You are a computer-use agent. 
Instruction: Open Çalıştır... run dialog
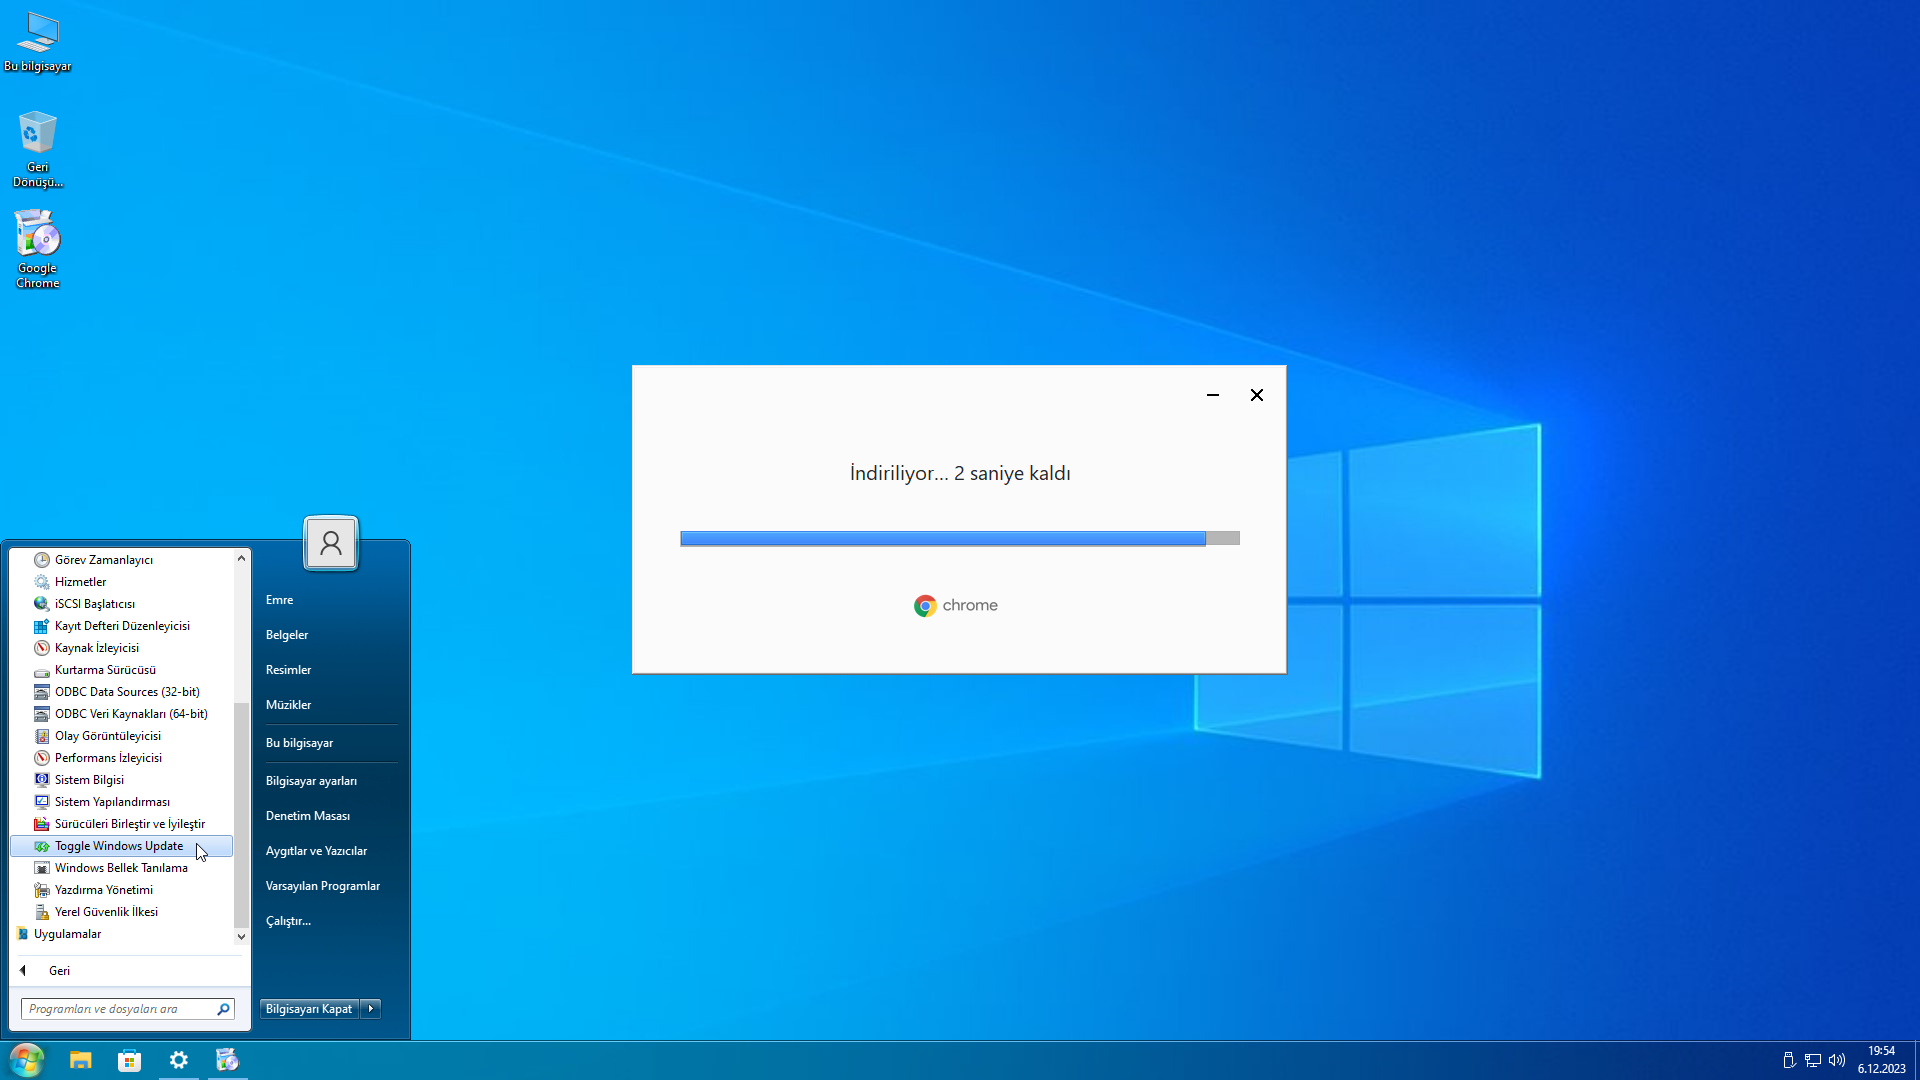(x=330, y=921)
